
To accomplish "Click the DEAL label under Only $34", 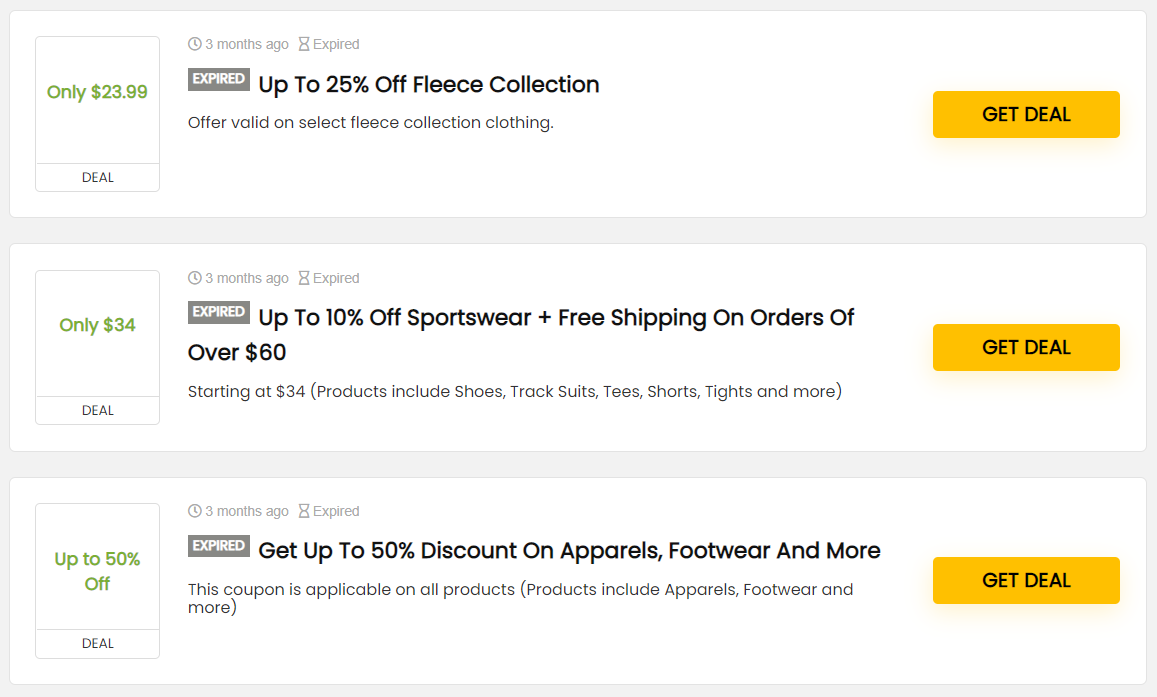I will click(x=97, y=411).
